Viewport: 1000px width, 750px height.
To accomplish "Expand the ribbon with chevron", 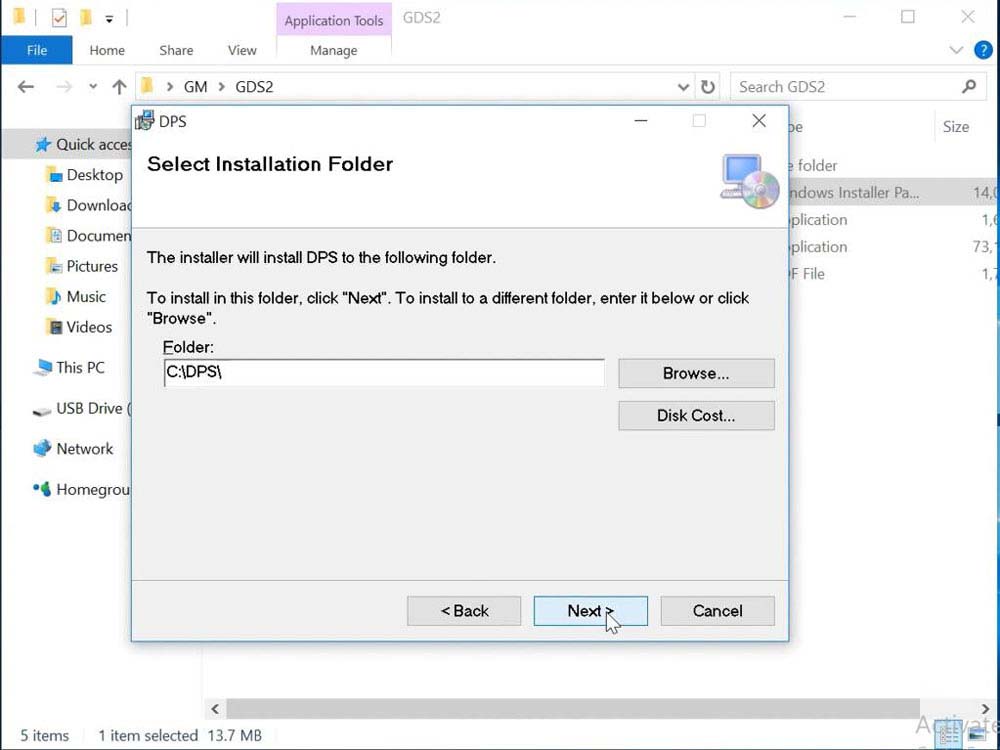I will click(956, 50).
